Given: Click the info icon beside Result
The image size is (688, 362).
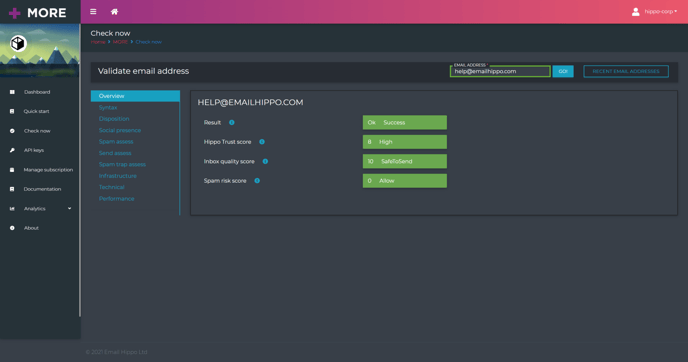Looking at the screenshot, I should pos(232,122).
